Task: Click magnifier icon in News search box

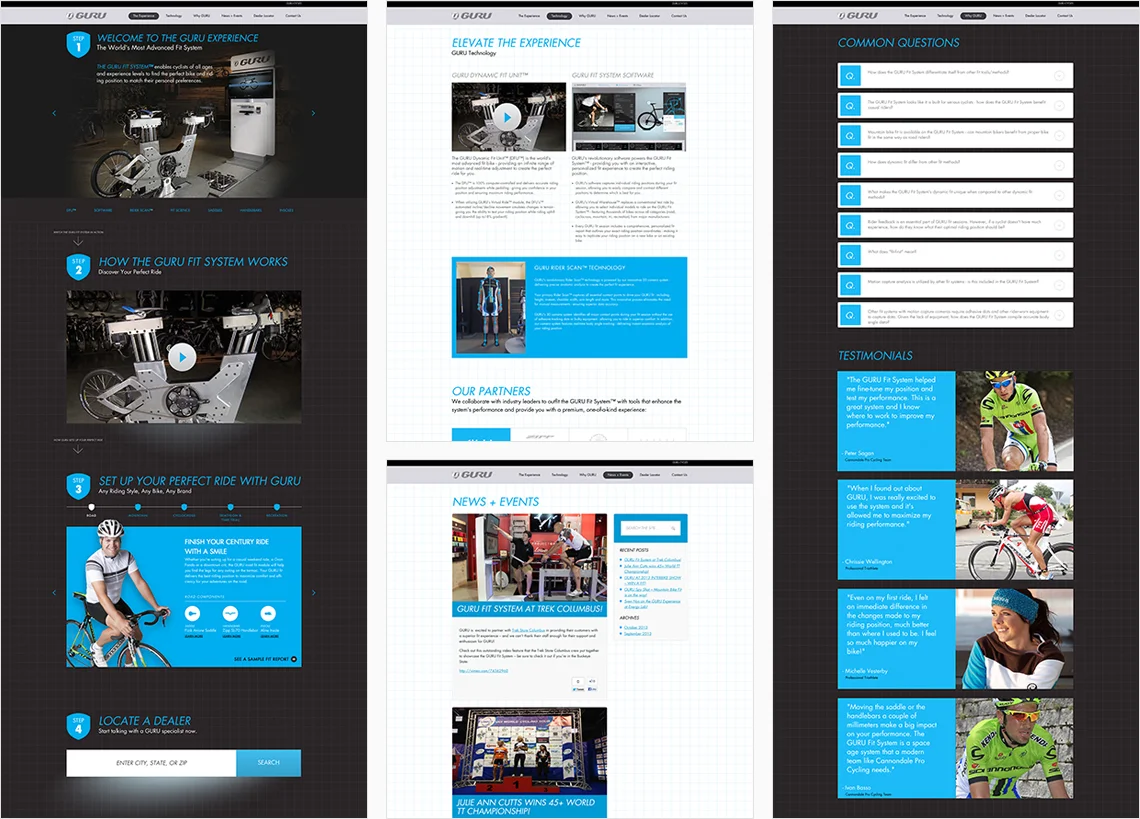Action: (673, 527)
